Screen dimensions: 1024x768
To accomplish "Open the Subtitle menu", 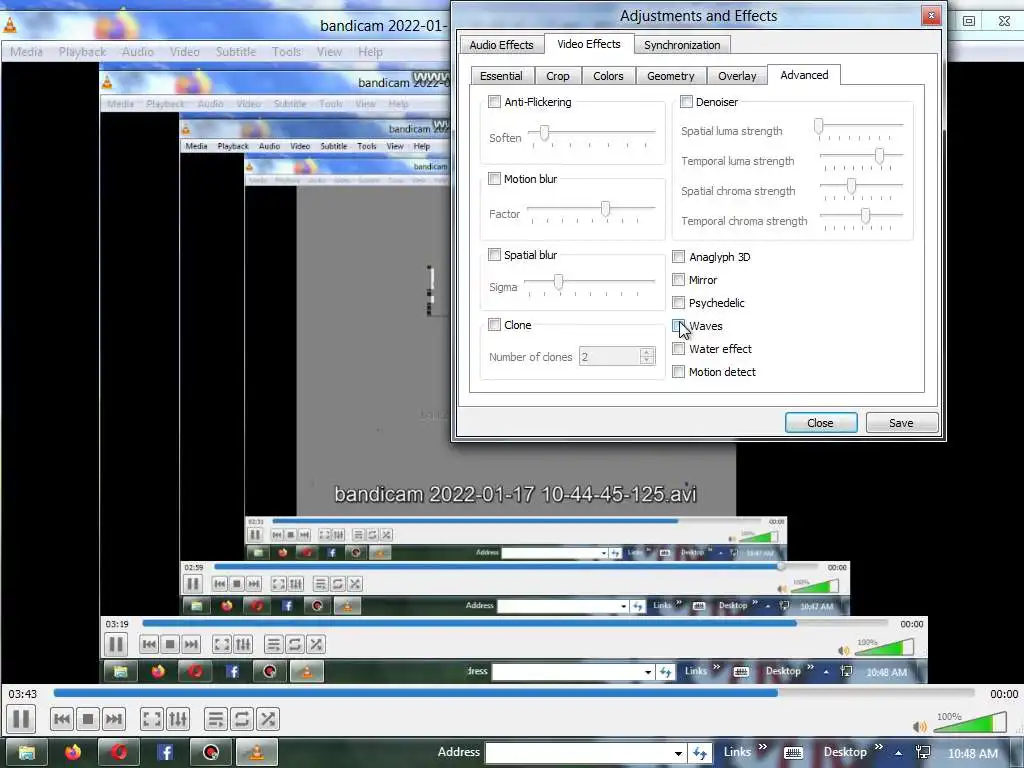I will (236, 52).
